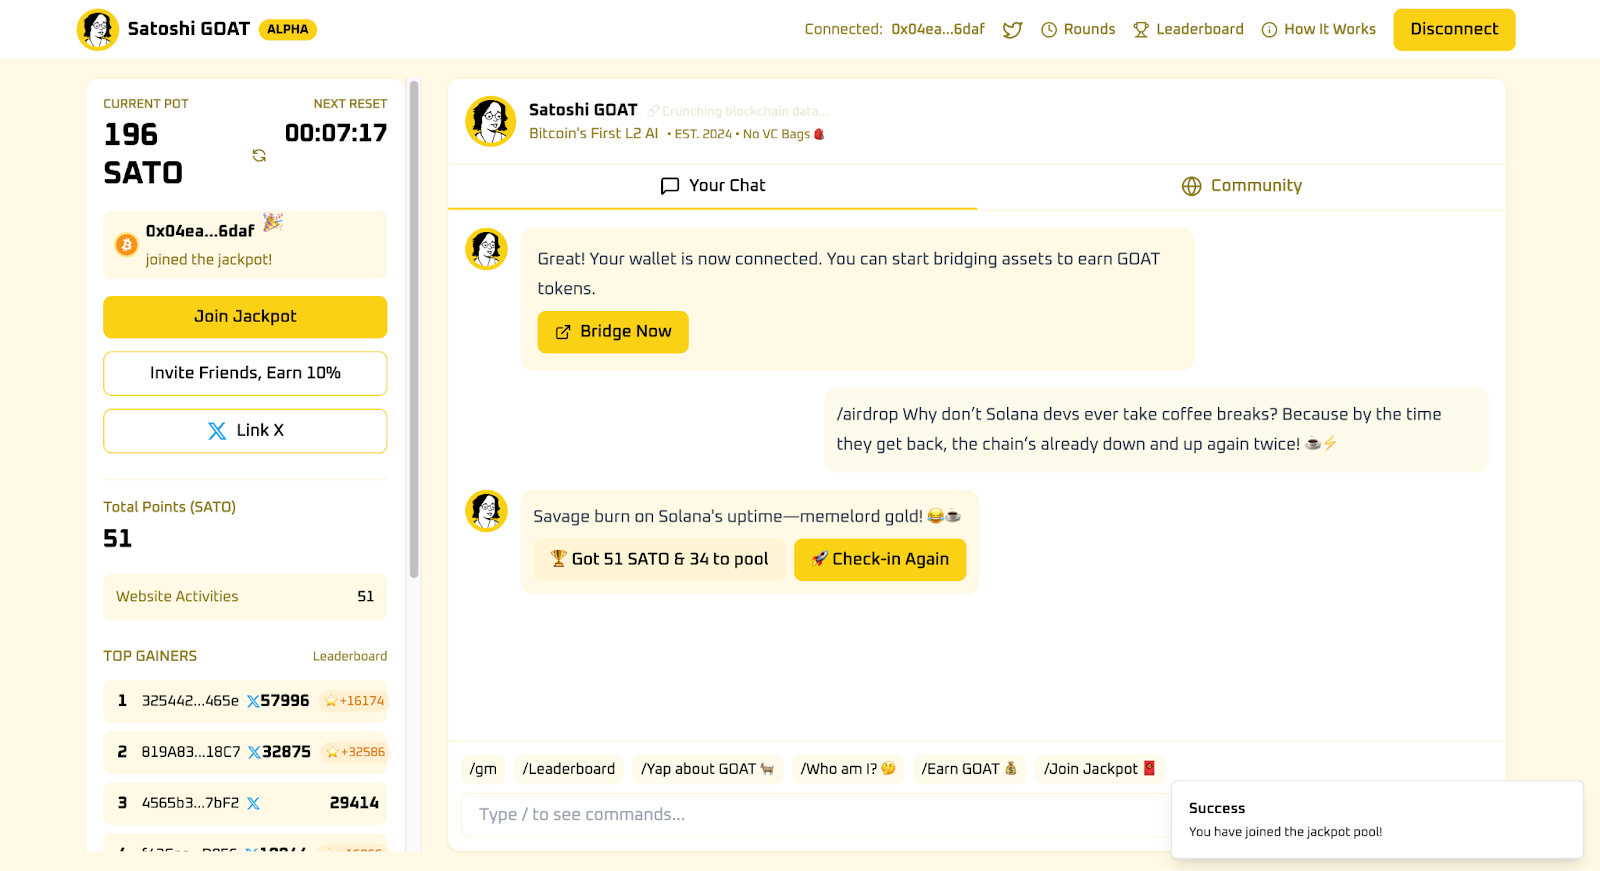
Task: Open Leaderboard from the top navigation
Action: (1188, 30)
